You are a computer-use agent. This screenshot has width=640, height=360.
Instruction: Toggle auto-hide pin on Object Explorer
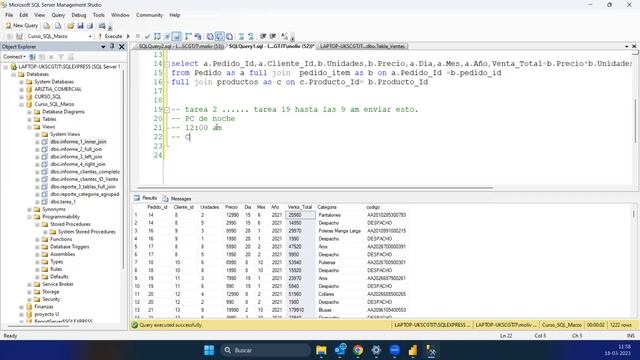pyautogui.click(x=112, y=47)
